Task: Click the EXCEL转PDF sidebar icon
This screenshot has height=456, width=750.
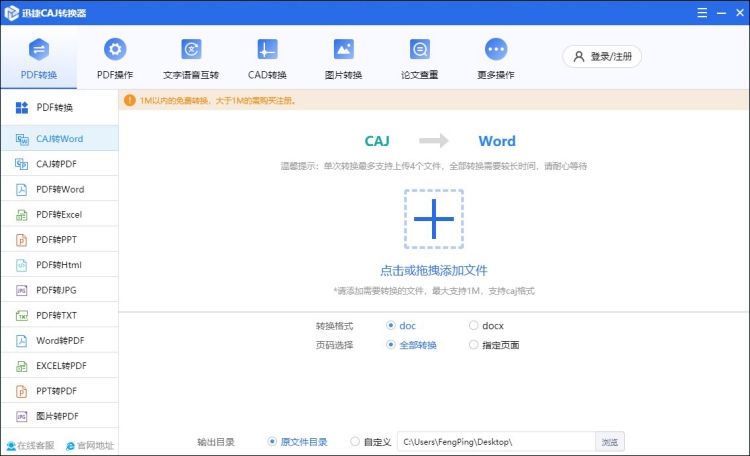Action: click(22, 366)
